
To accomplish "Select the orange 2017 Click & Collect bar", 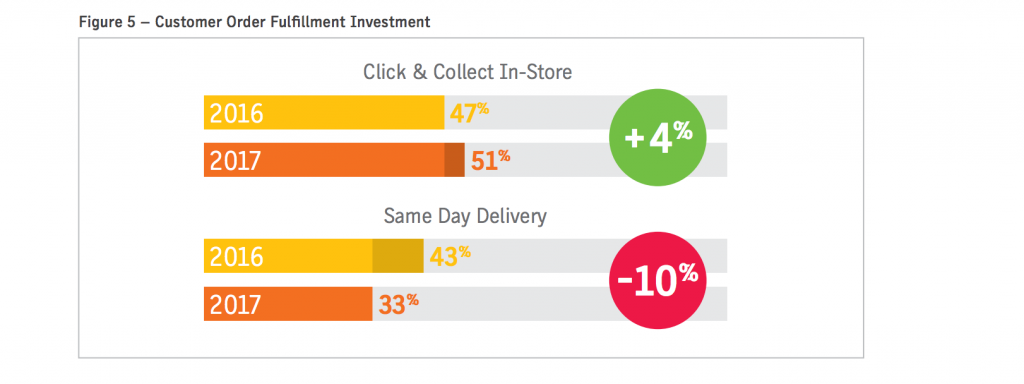I will click(x=334, y=160).
